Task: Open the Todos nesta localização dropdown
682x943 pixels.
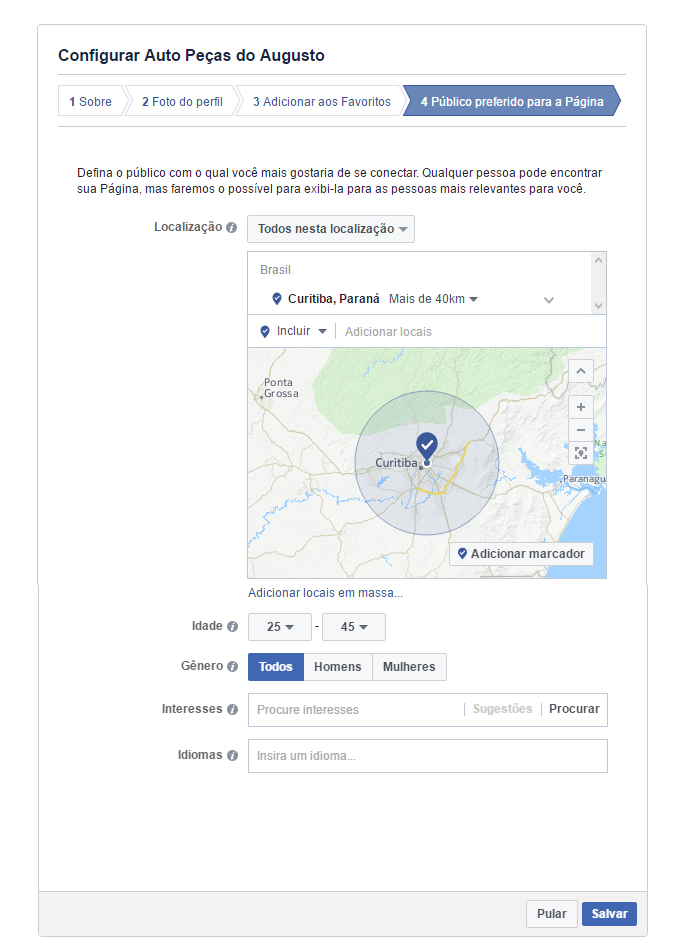Action: tap(331, 229)
